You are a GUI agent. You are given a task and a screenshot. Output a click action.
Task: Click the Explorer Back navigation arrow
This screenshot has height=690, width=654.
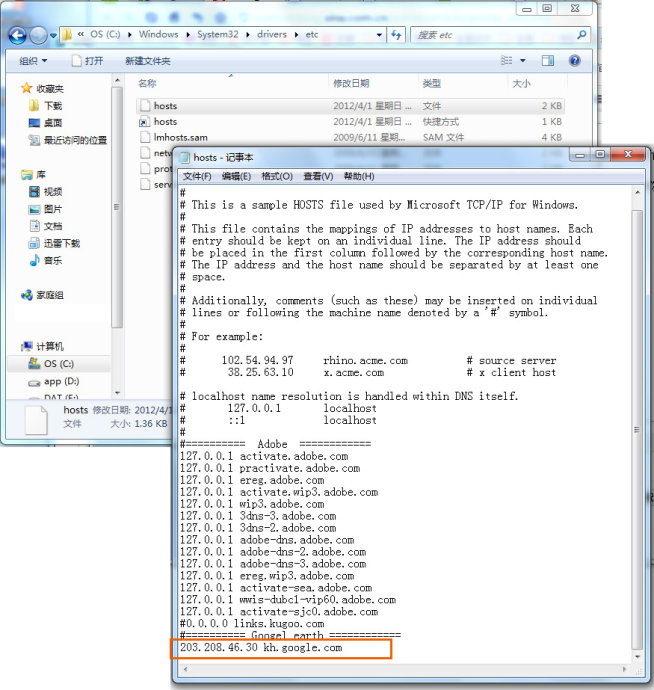[x=18, y=35]
